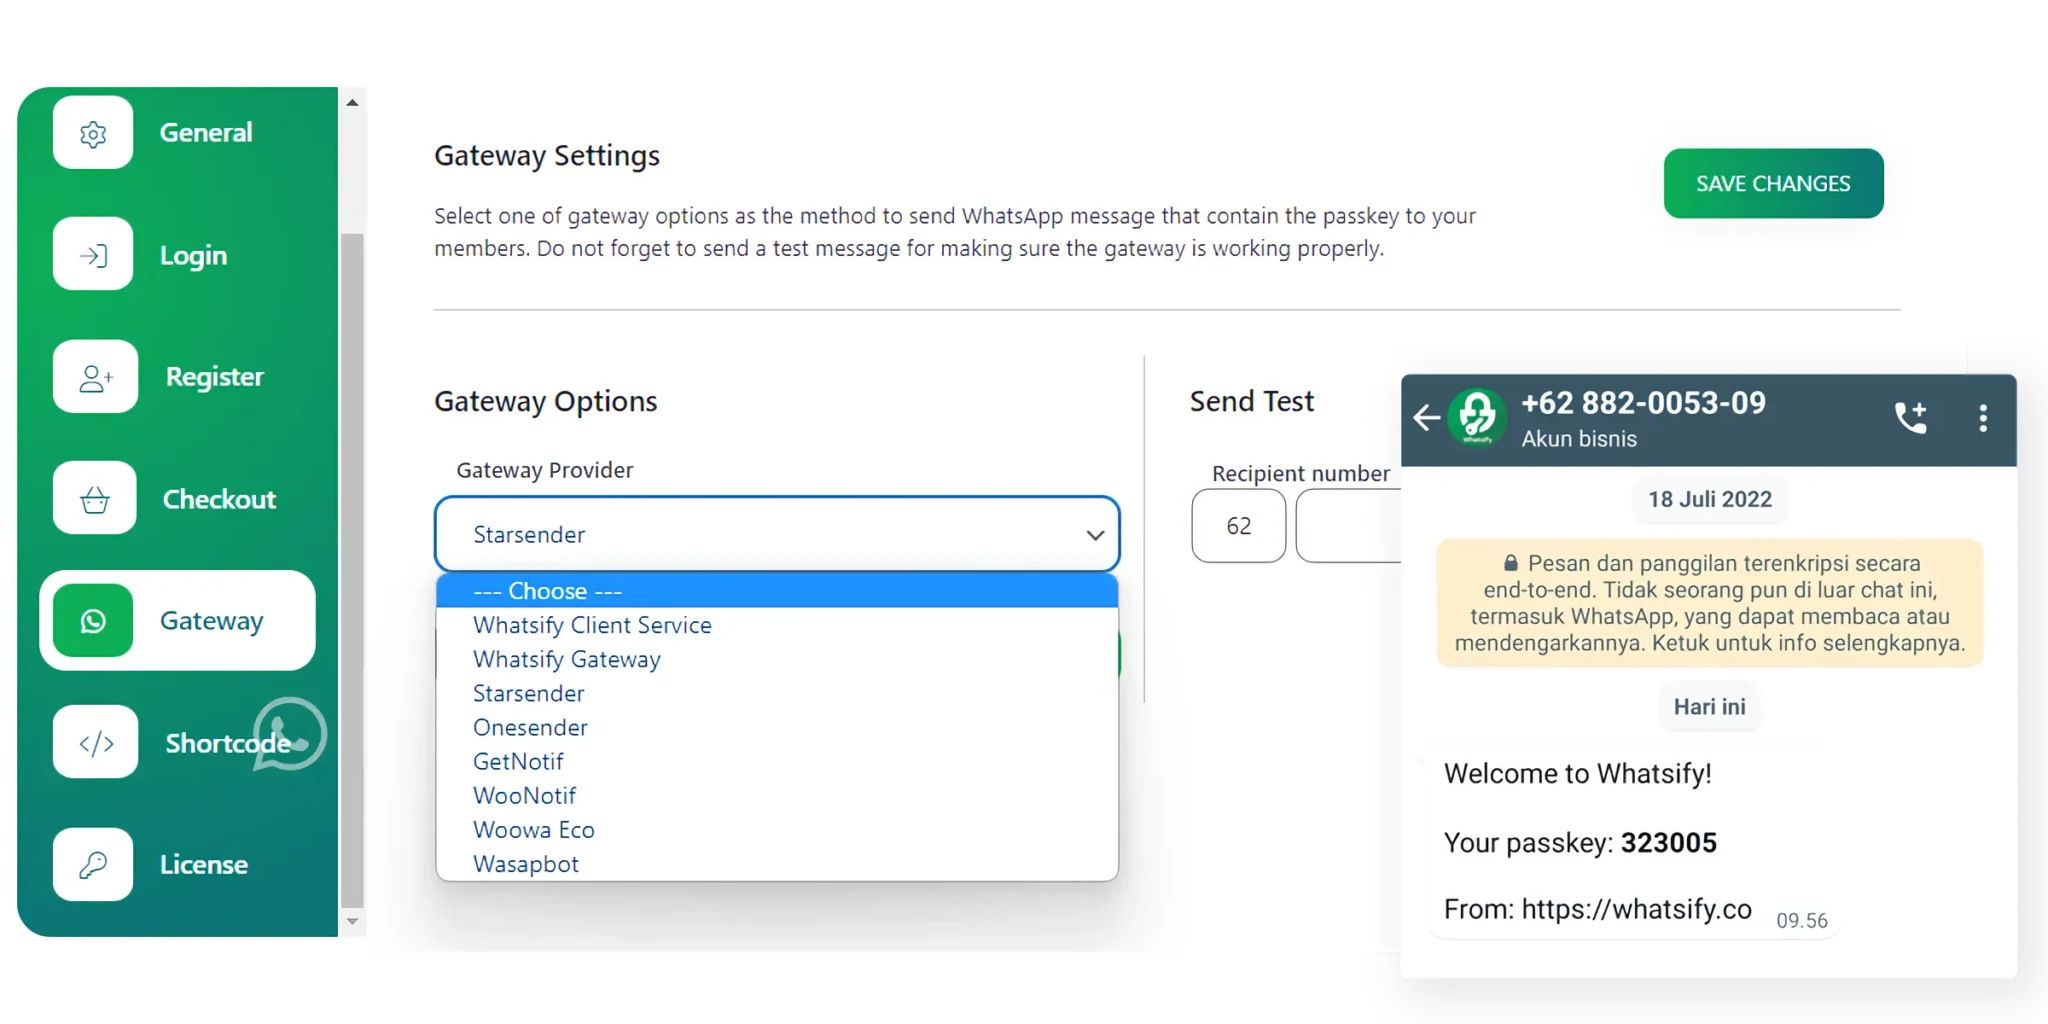Switch to the Gateway tab
2048x1024 pixels.
pyautogui.click(x=178, y=621)
